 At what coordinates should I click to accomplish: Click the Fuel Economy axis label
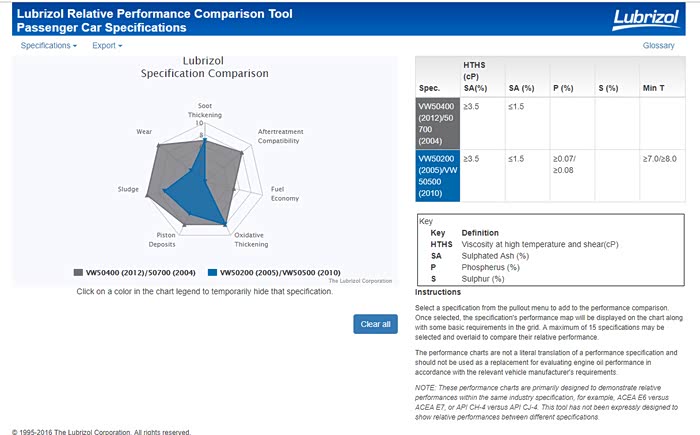click(284, 193)
